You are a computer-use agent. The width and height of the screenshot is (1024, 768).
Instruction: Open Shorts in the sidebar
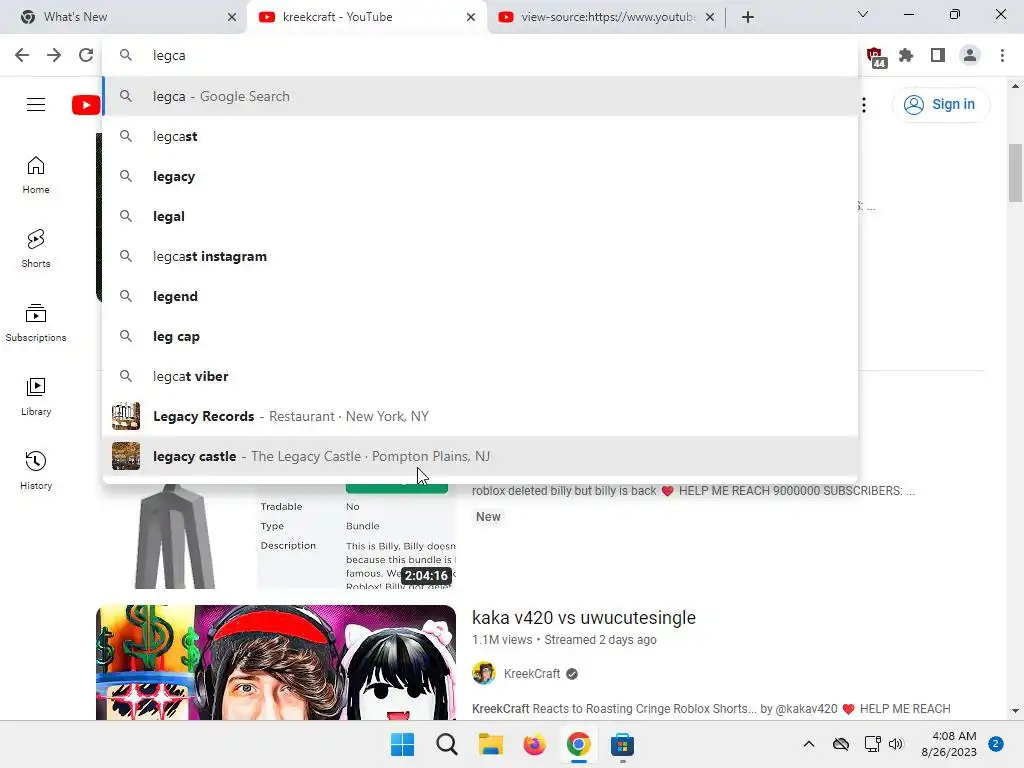[x=36, y=249]
